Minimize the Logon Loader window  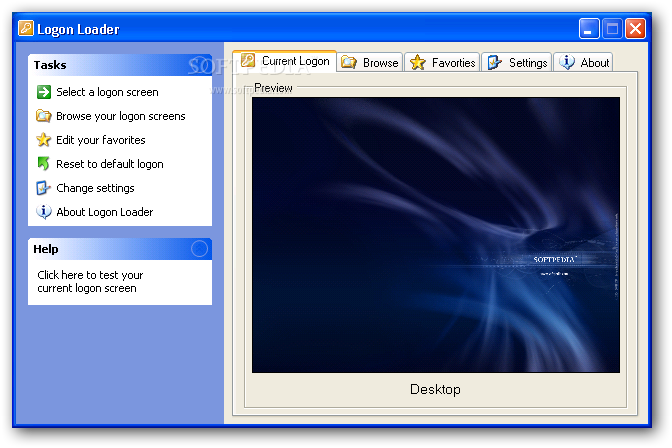pos(589,29)
